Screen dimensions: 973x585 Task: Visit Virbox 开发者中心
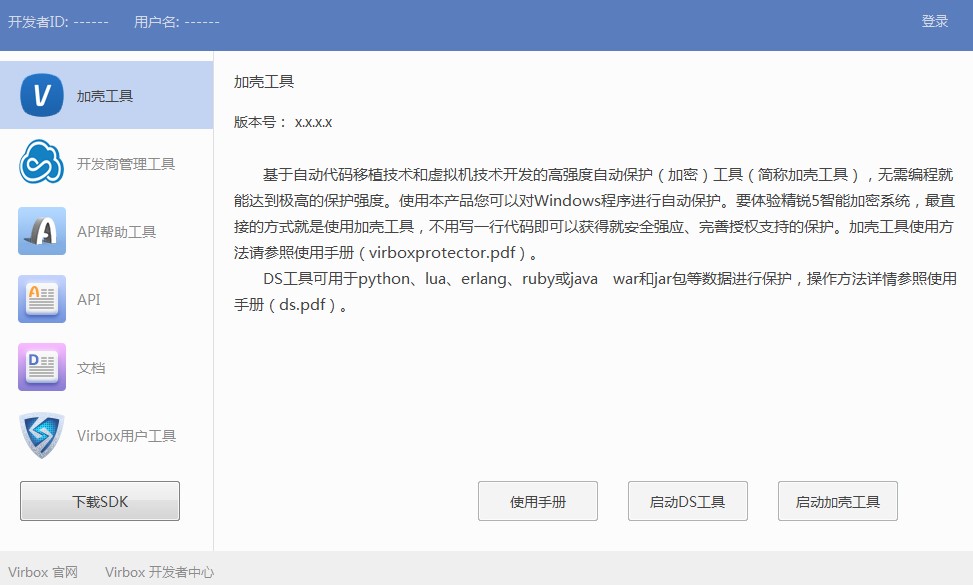161,572
